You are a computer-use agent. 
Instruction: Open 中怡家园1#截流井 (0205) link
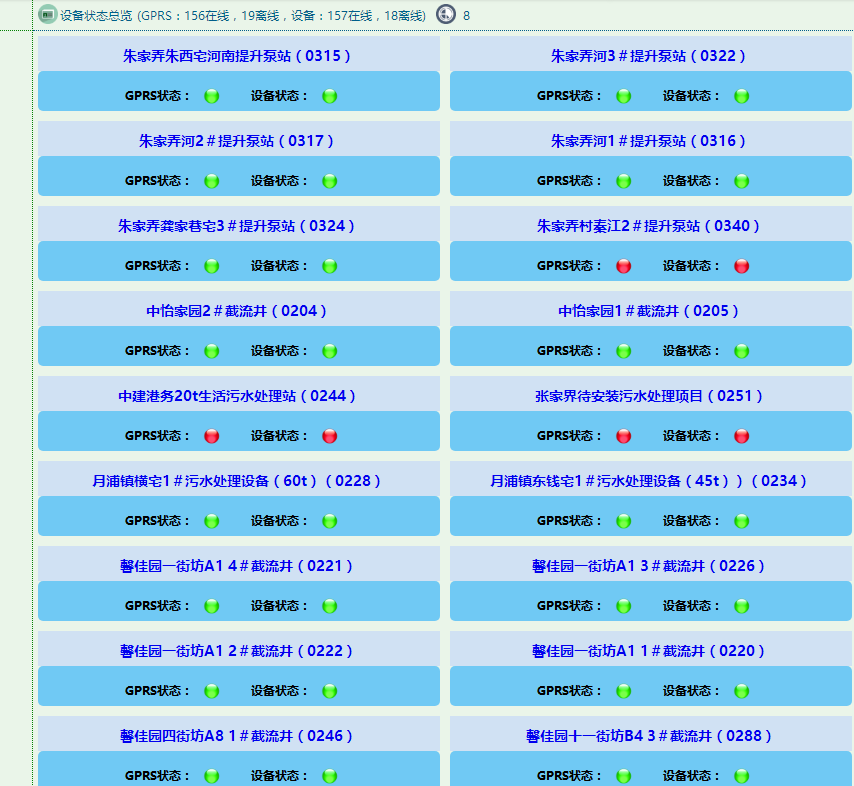[648, 310]
